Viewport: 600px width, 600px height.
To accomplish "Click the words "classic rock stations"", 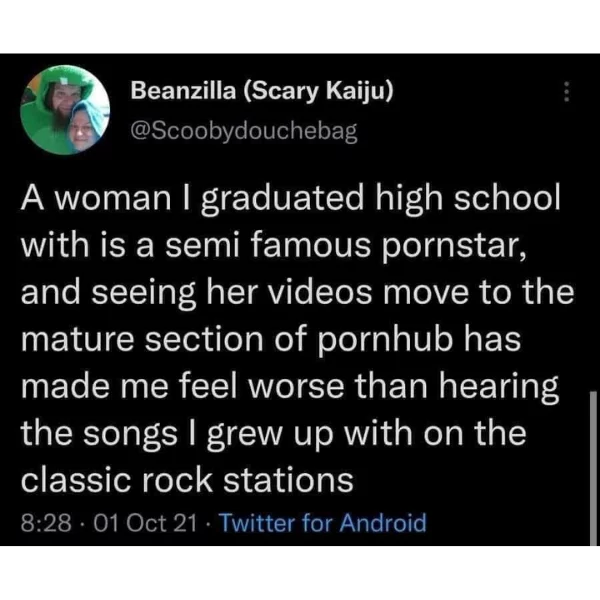I will coord(187,479).
